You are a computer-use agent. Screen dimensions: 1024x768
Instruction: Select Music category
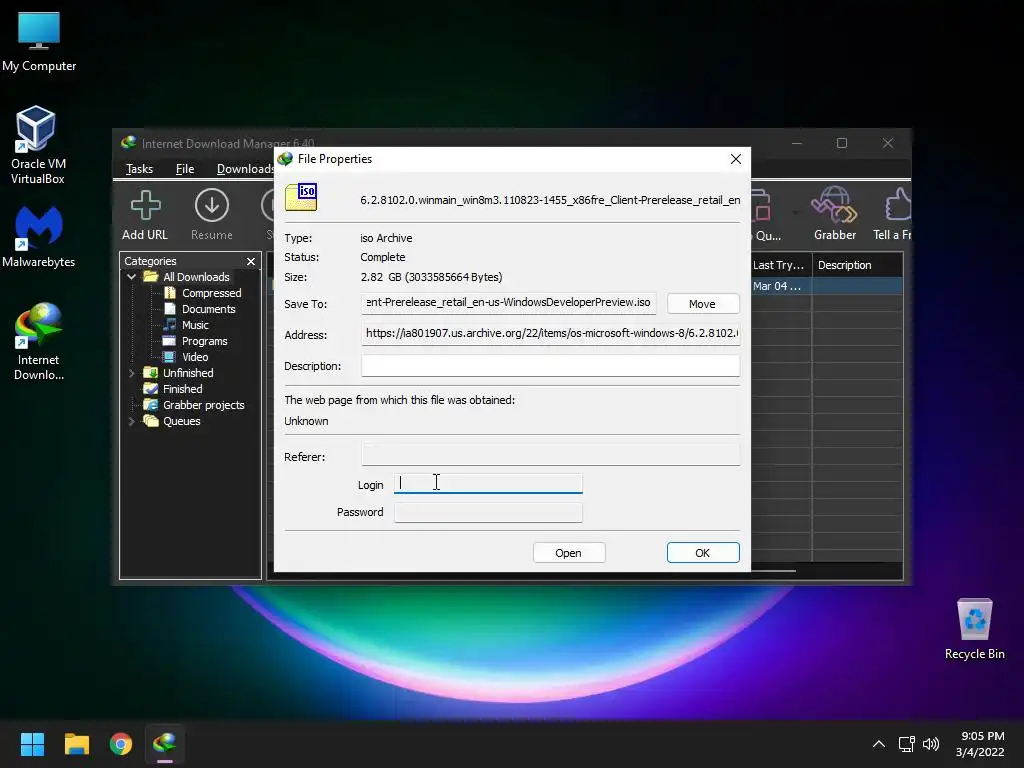[x=195, y=325]
